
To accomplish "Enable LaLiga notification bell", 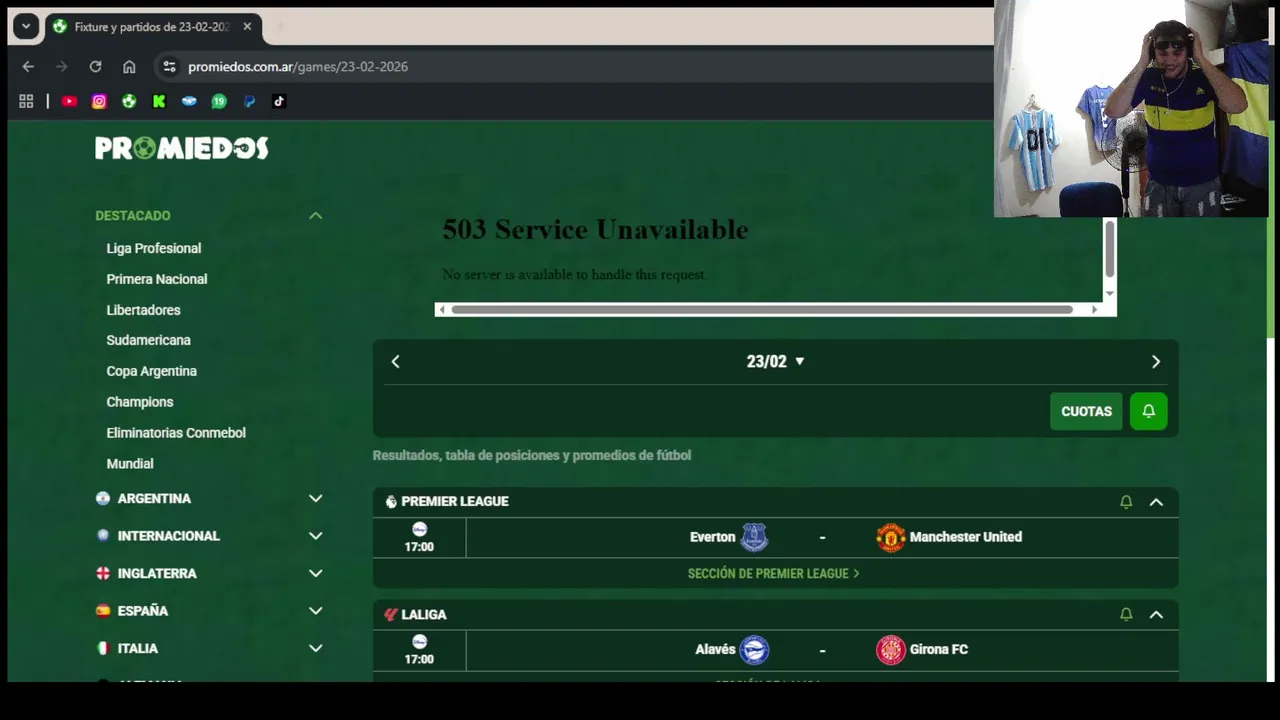I will (x=1126, y=614).
